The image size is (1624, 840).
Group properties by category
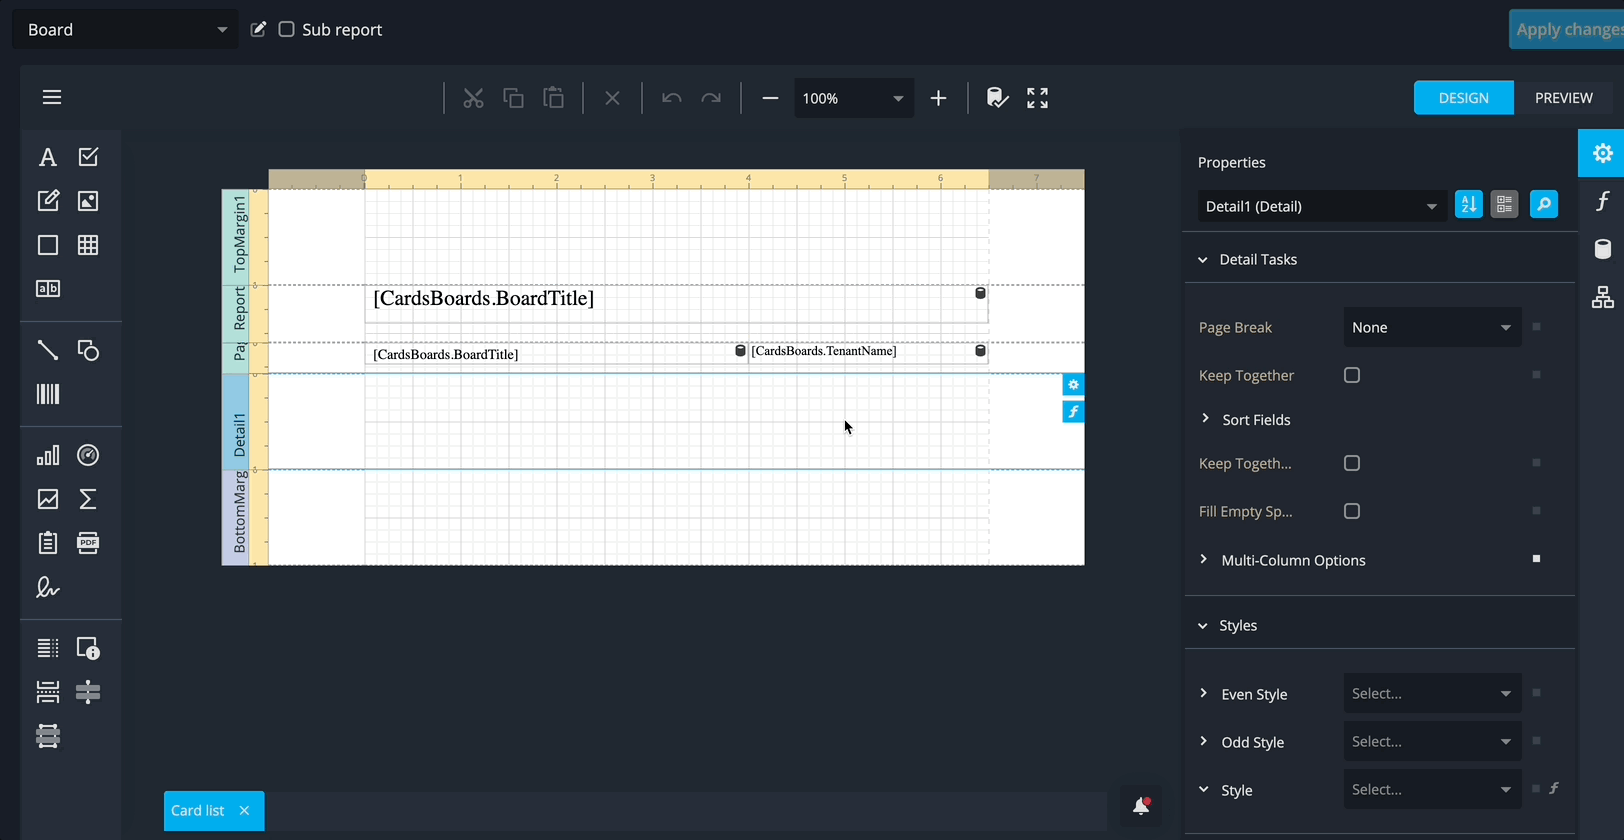[1505, 204]
